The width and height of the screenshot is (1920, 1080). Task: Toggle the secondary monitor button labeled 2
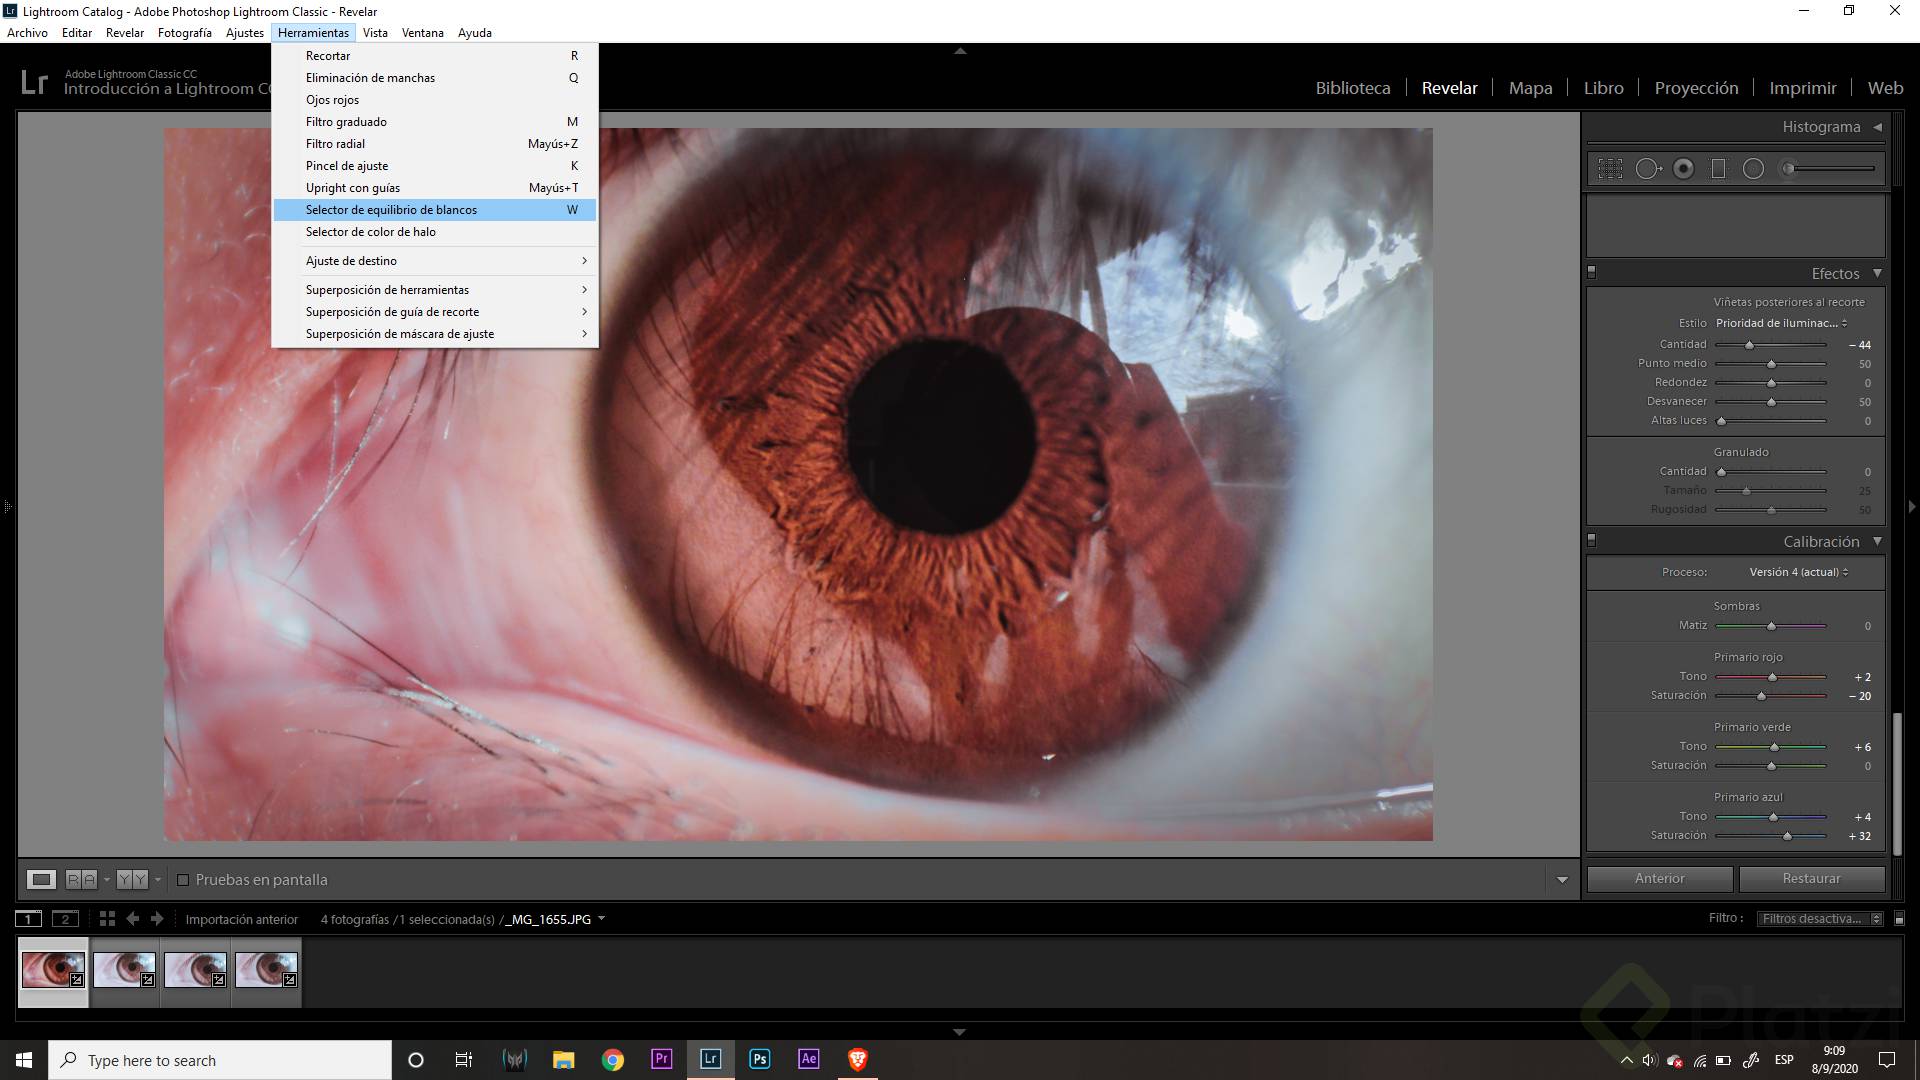pos(65,917)
